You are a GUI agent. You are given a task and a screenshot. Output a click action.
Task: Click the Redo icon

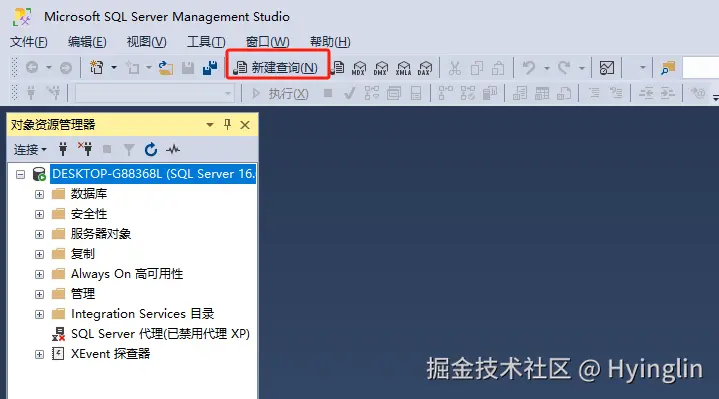coord(564,68)
